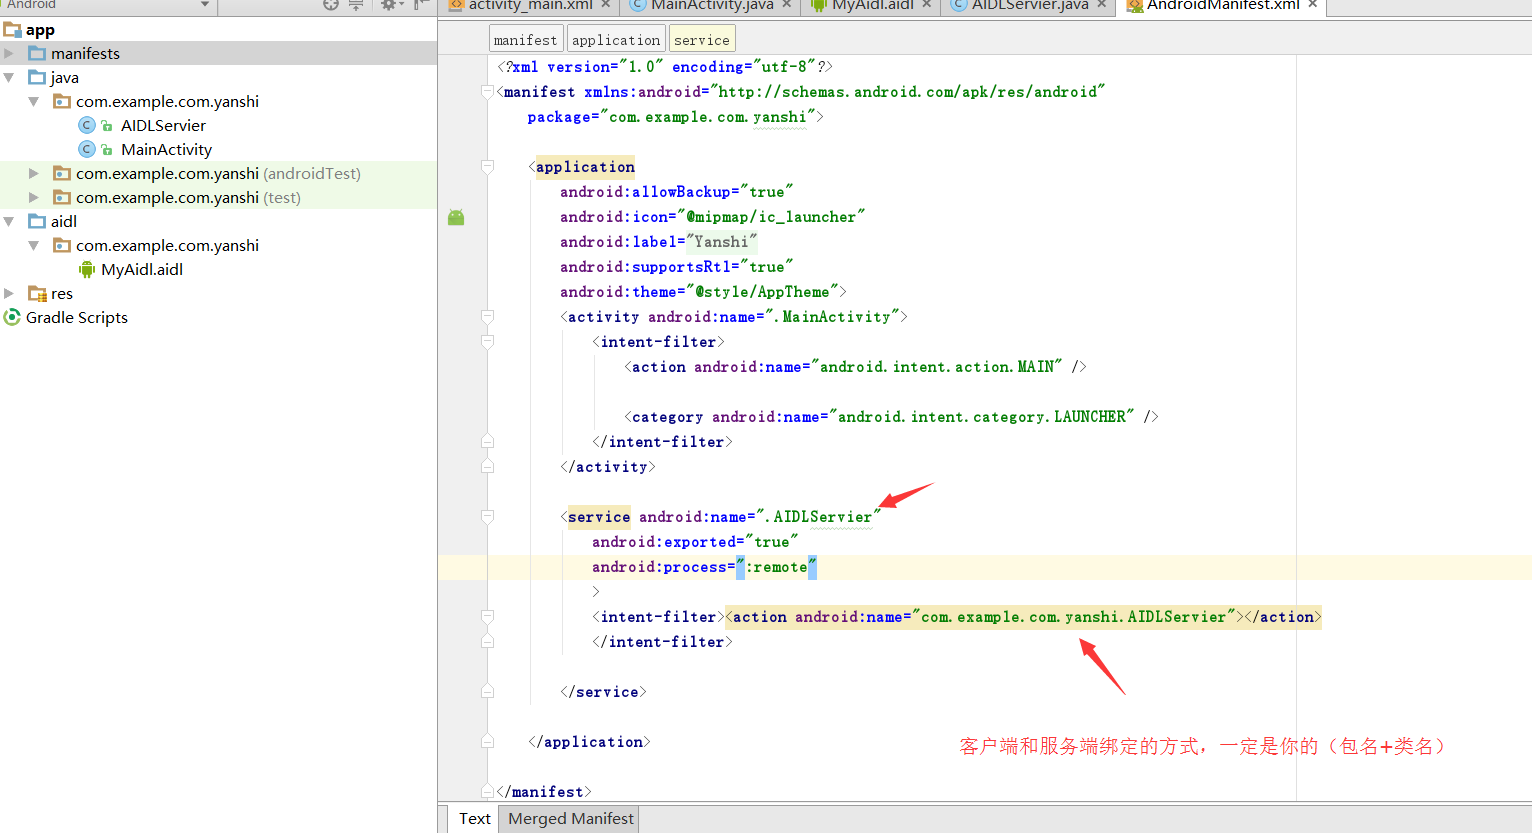This screenshot has height=833, width=1532.
Task: Click the android:allowBackup="true" line
Action: tap(676, 192)
